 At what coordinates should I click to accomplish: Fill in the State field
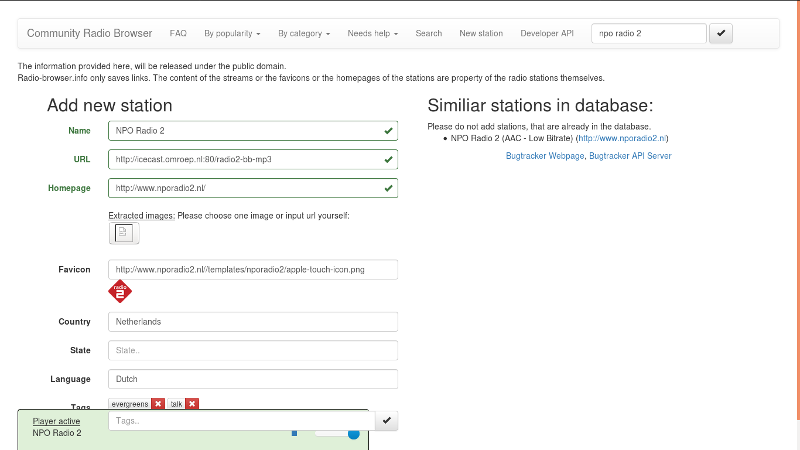253,350
